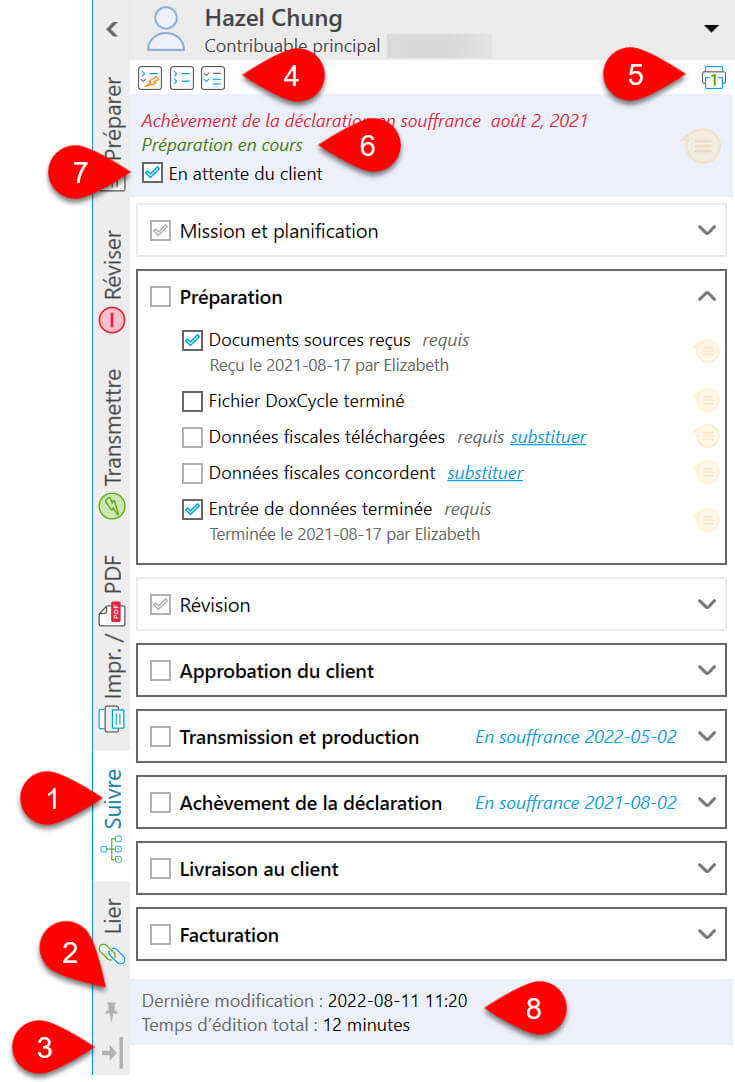Viewport: 735px width, 1082px height.
Task: Click the printer icon in the top right
Action: [x=713, y=77]
